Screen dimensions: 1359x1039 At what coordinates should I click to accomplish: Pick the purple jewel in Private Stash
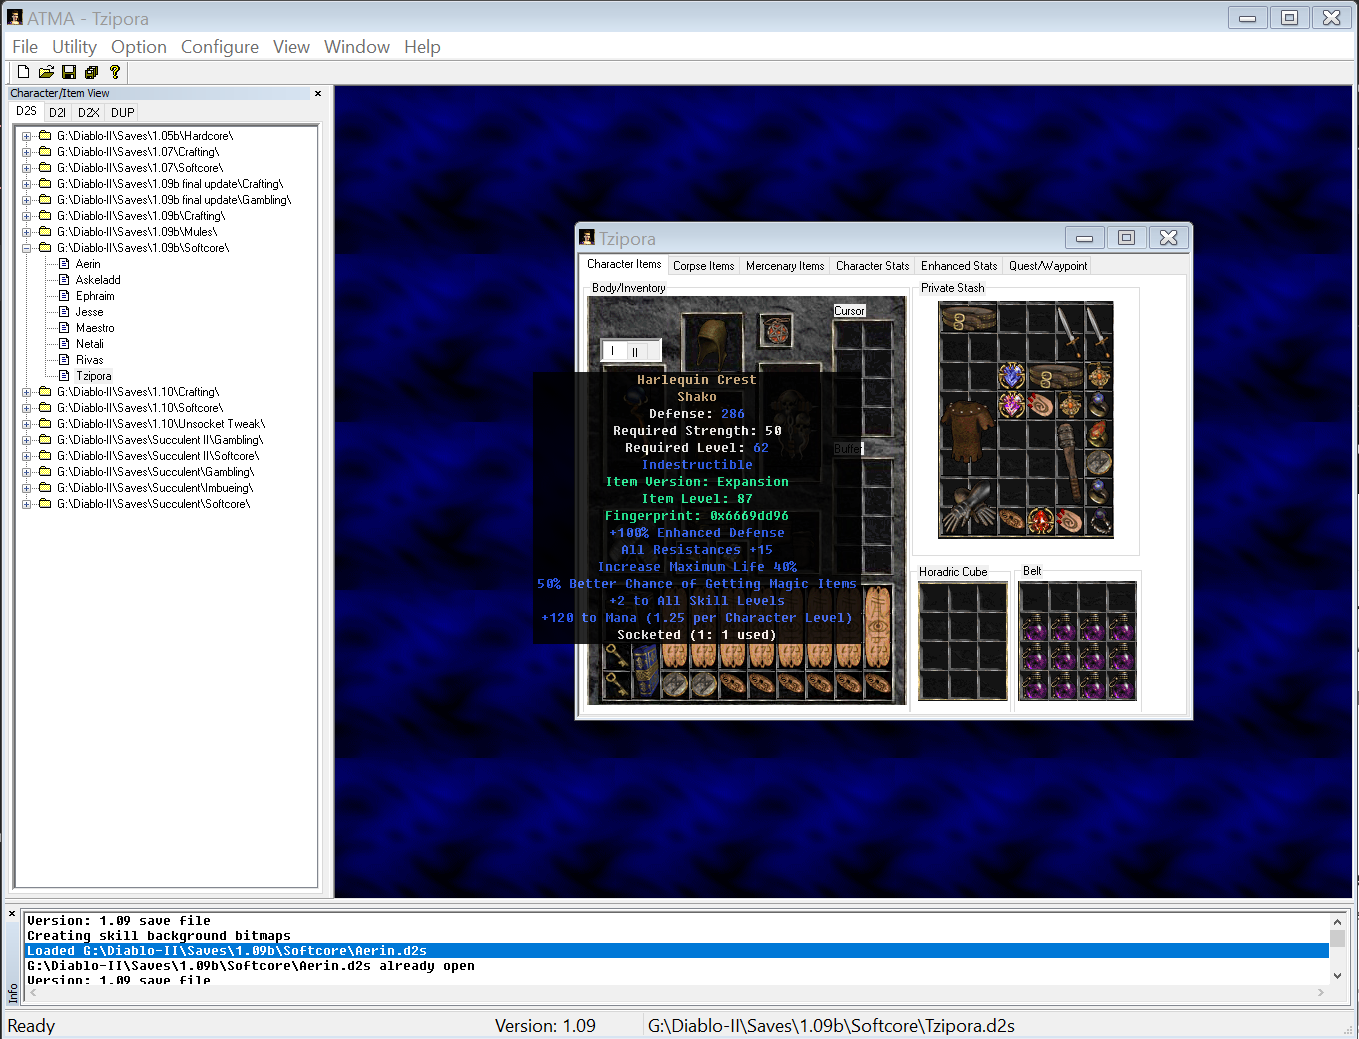[1012, 405]
